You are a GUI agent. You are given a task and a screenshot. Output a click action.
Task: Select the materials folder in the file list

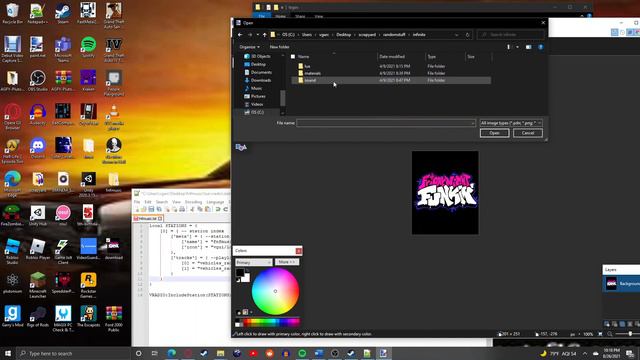[391, 73]
